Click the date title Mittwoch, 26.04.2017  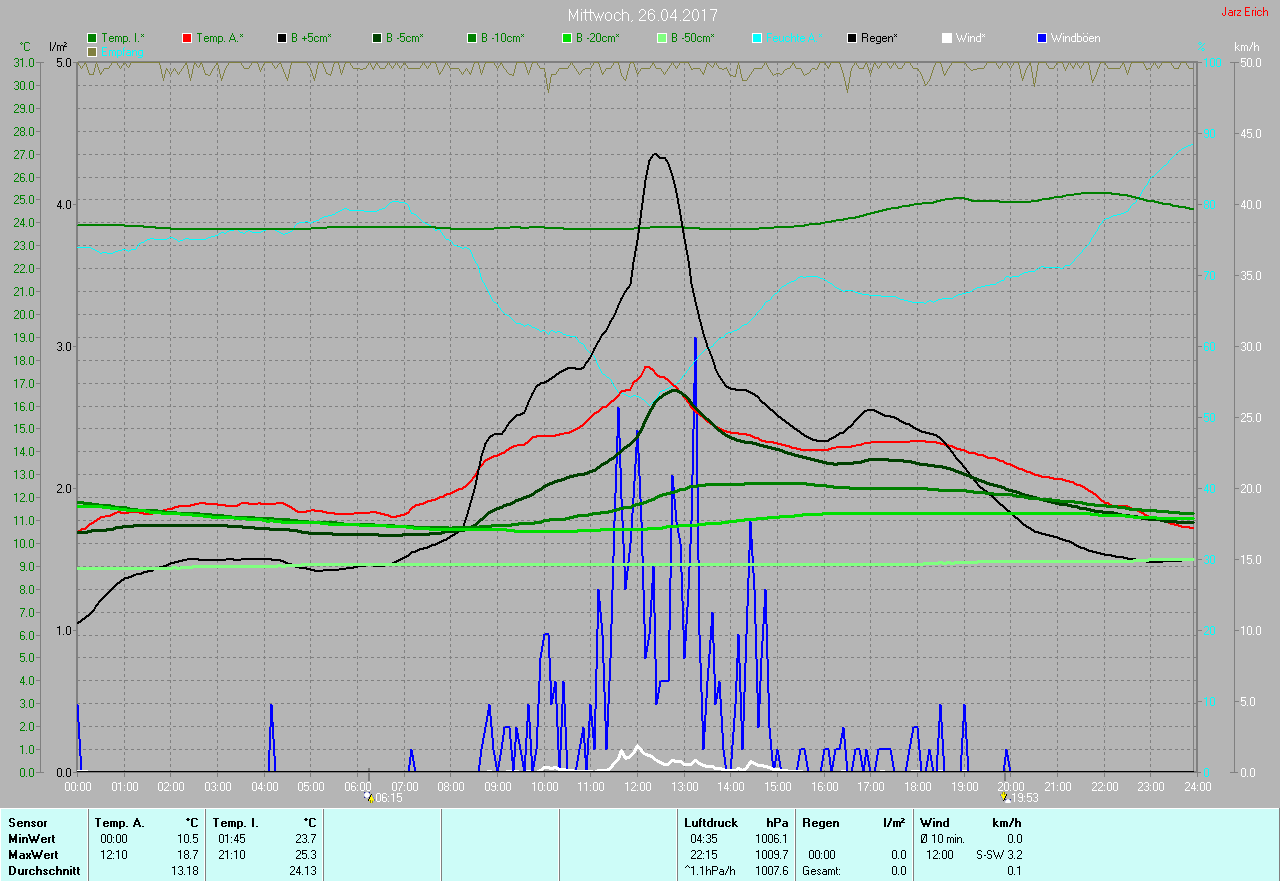pyautogui.click(x=642, y=15)
